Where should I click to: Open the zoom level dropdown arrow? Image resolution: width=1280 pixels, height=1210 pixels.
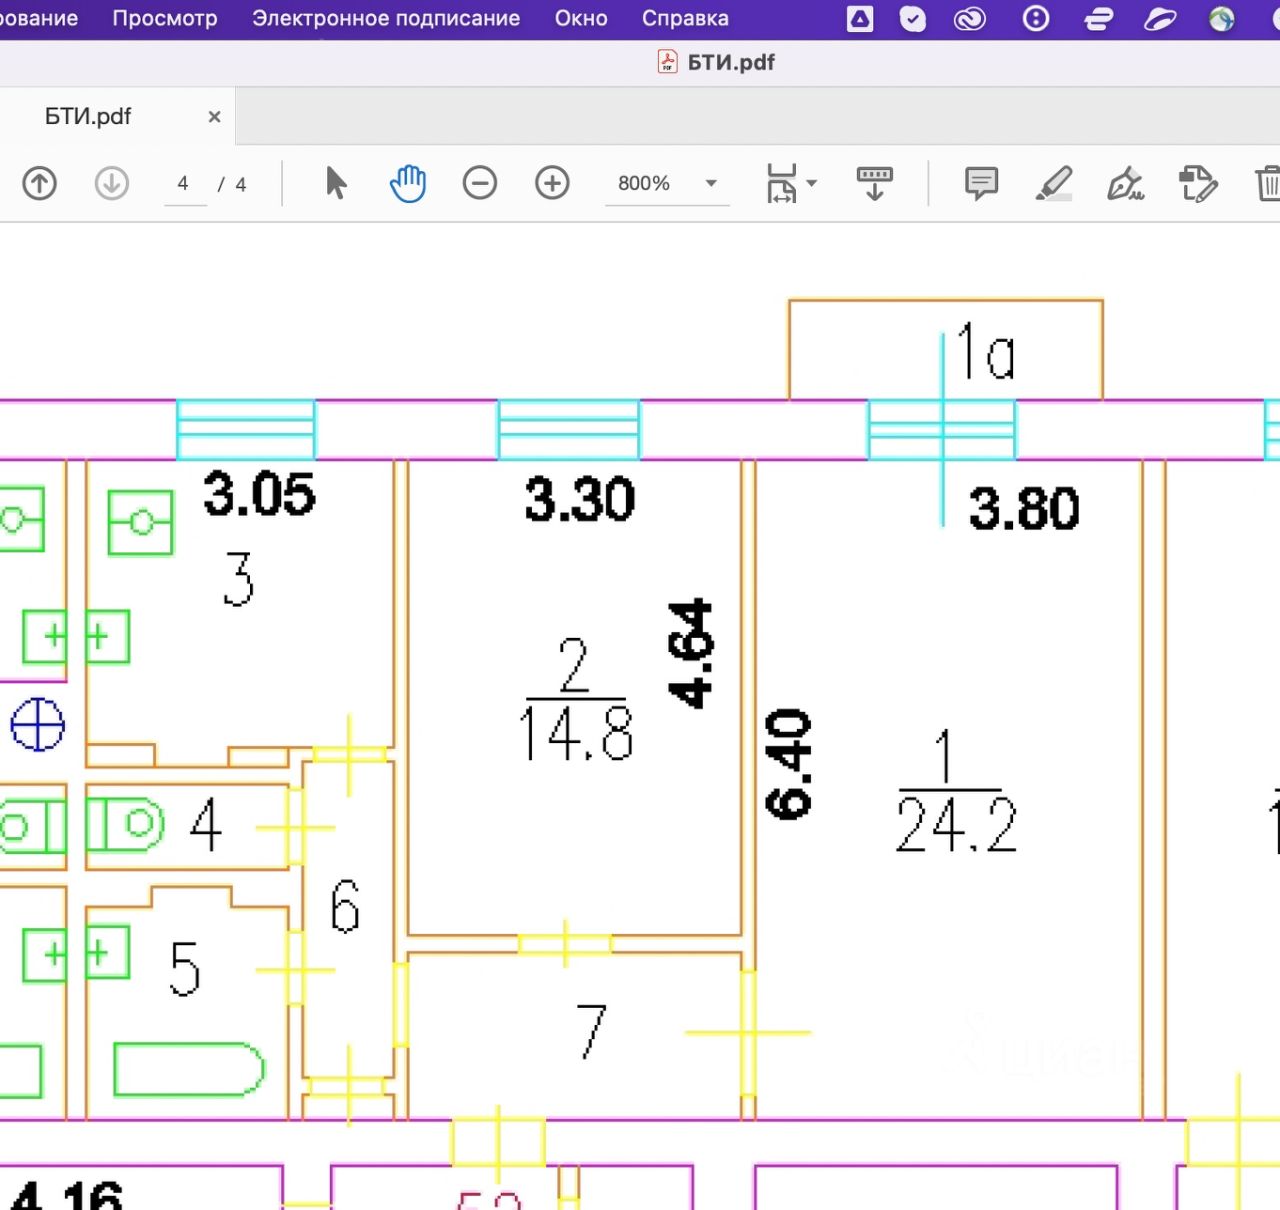[711, 184]
